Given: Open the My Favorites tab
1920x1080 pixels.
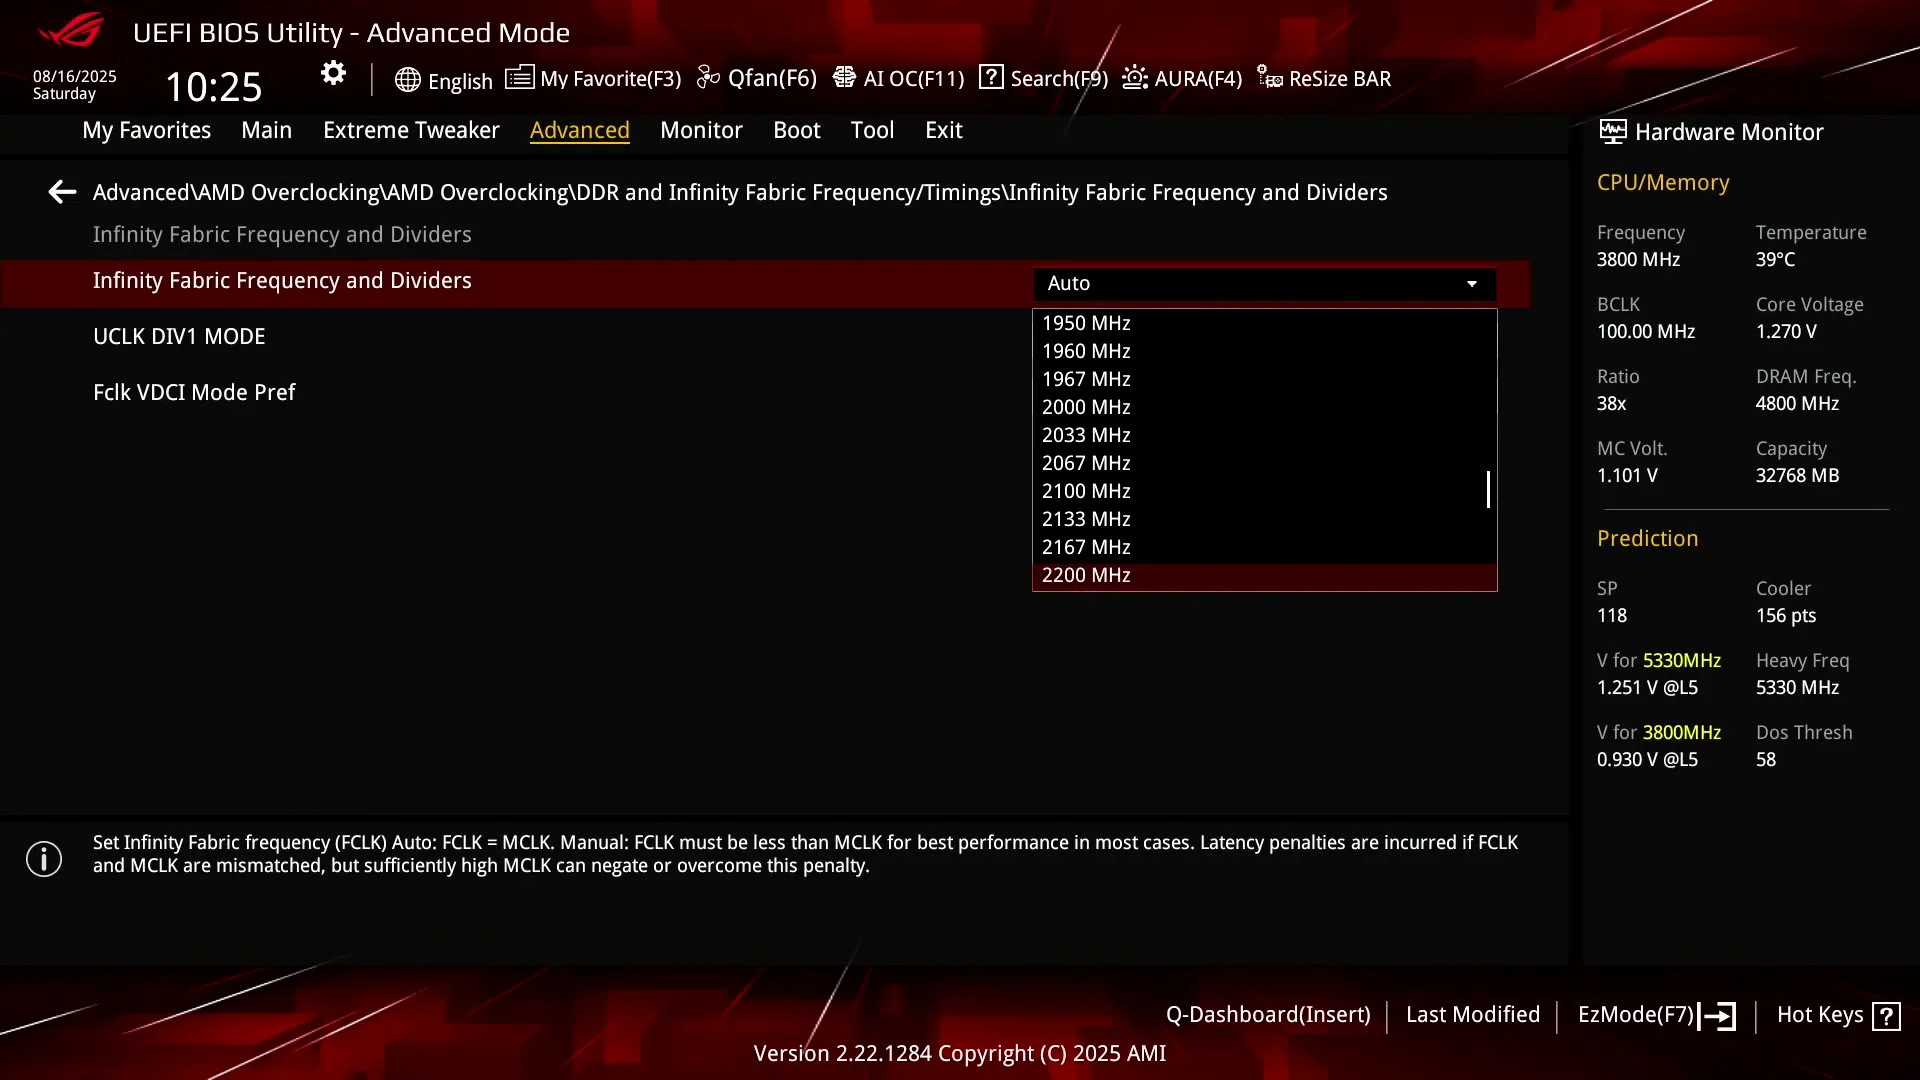Looking at the screenshot, I should point(147,130).
